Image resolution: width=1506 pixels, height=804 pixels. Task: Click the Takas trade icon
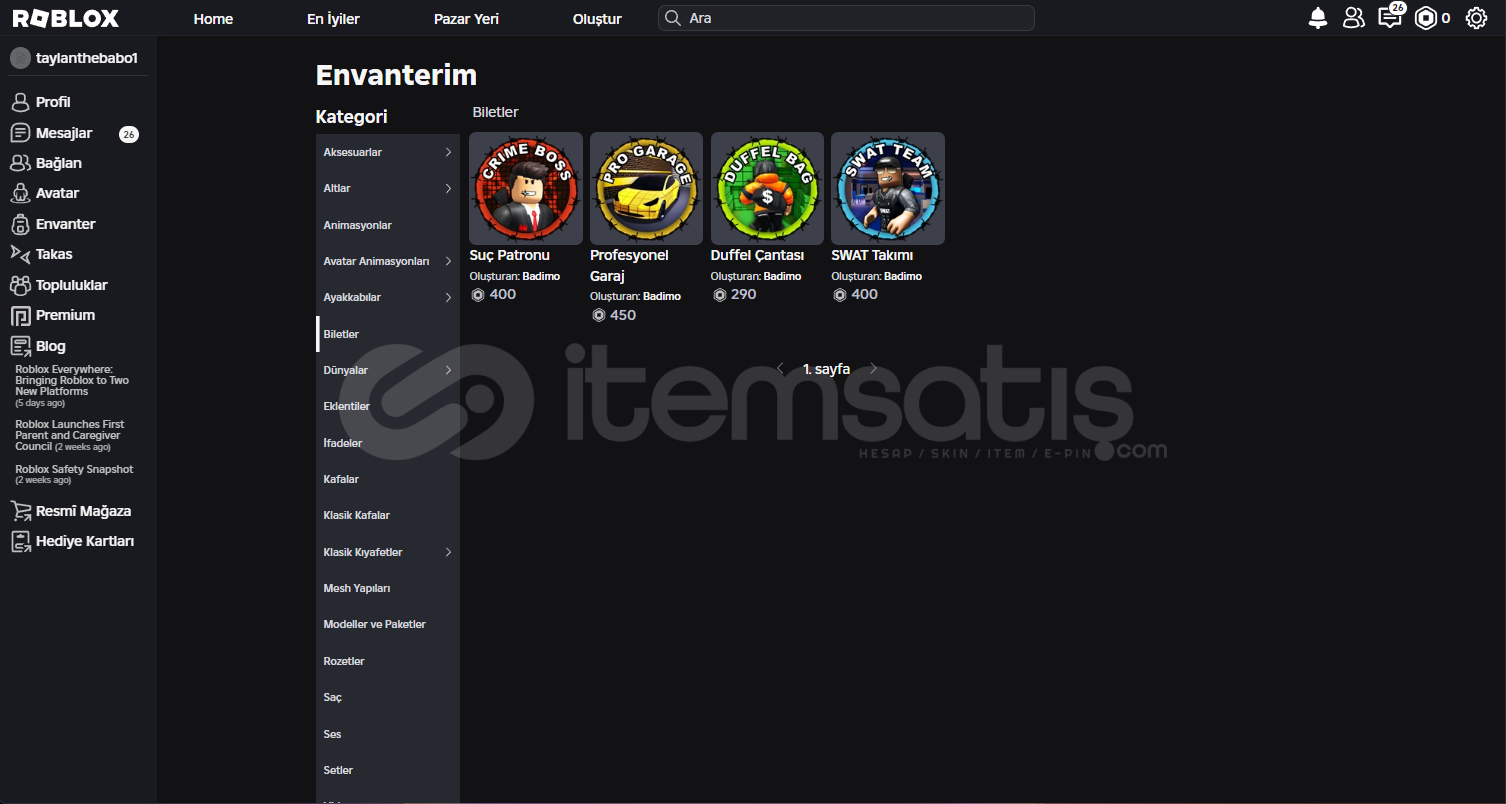[x=20, y=254]
